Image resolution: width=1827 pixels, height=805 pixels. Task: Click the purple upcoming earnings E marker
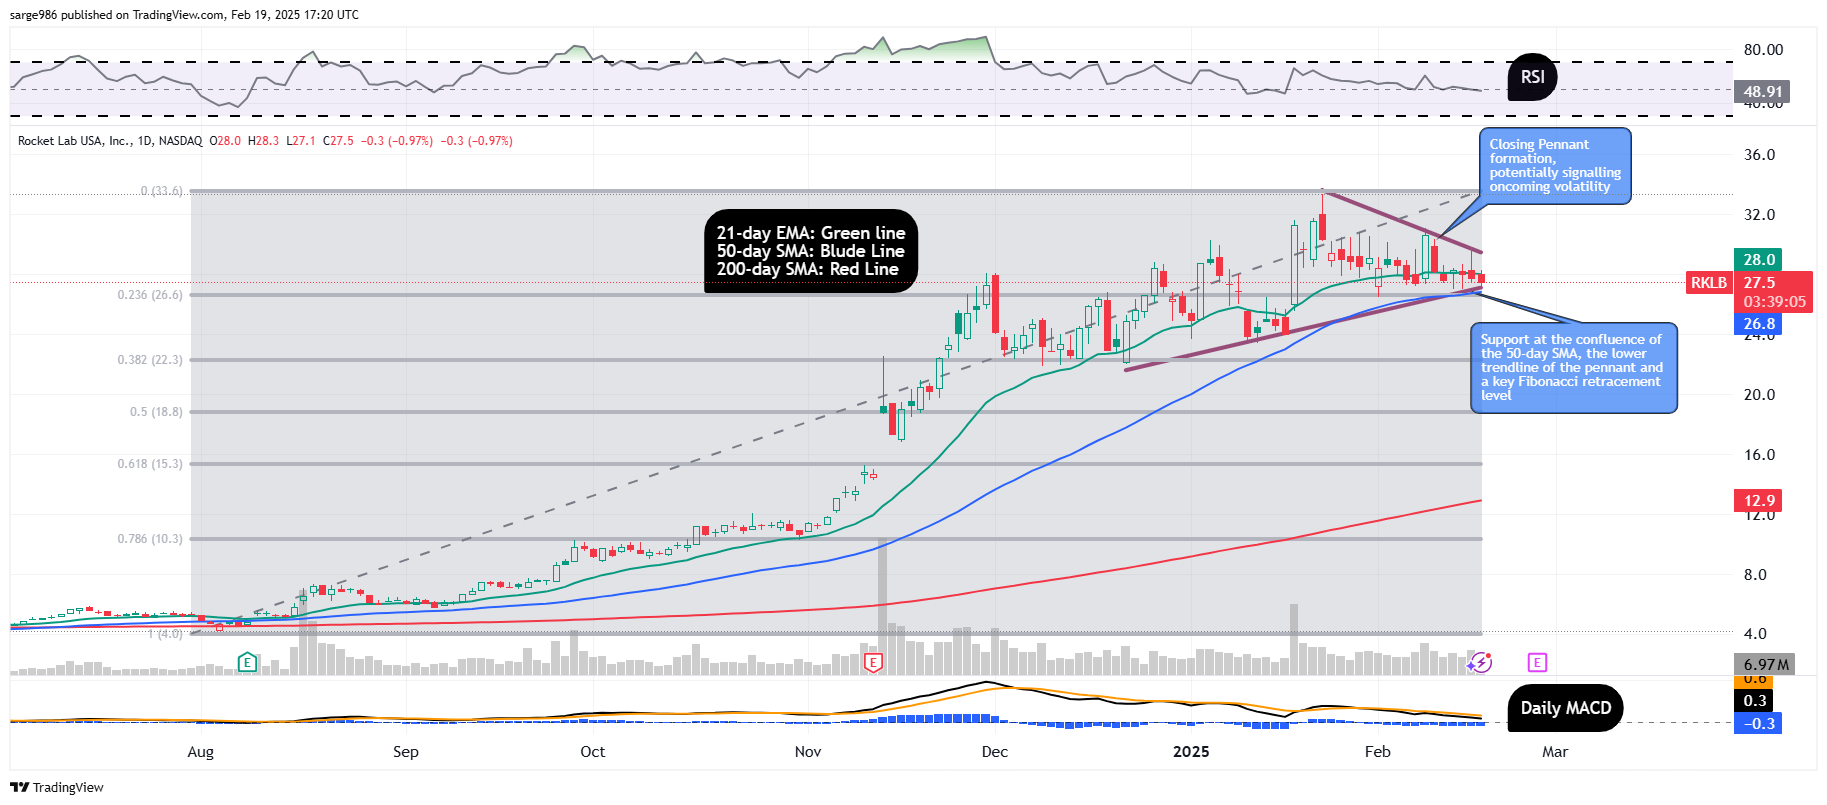tap(1537, 662)
